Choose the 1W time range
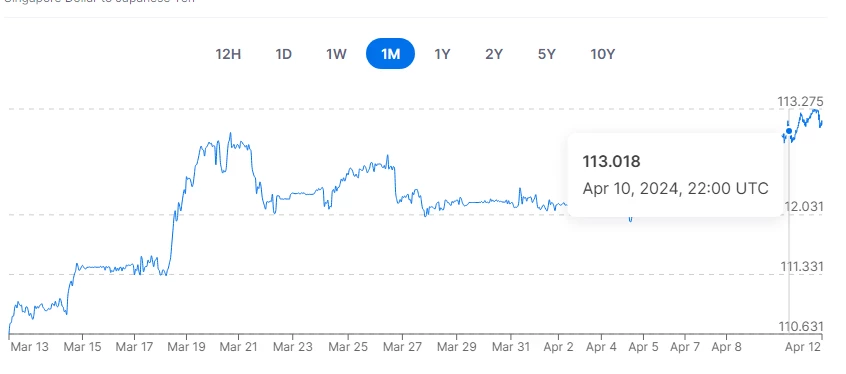The height and width of the screenshot is (374, 846). pos(336,54)
